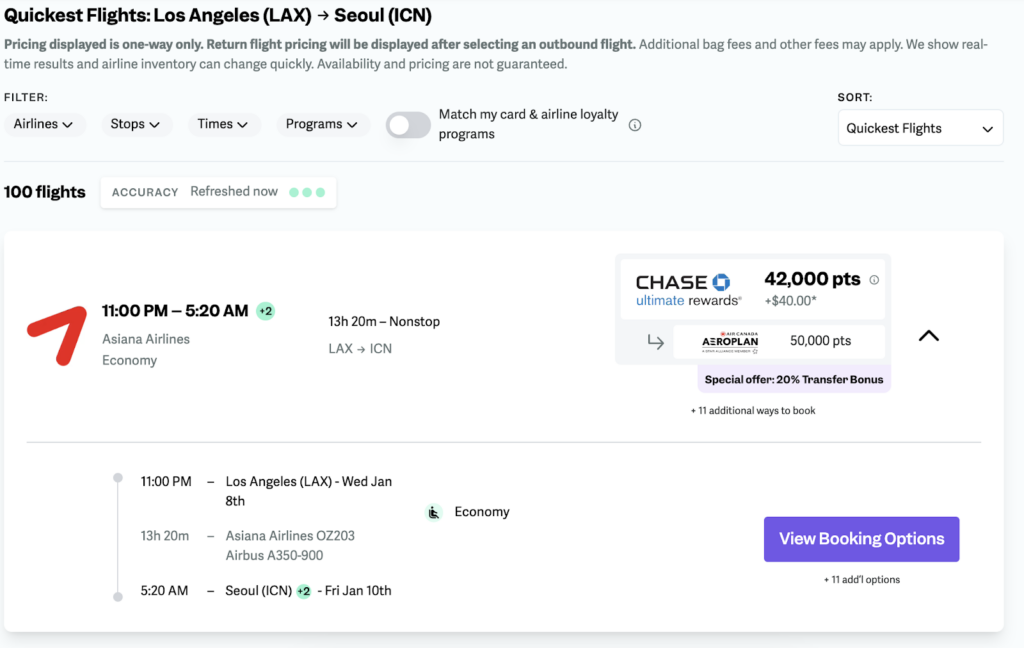Click '11:00 PM – 5:20 AM' time heading

[175, 311]
